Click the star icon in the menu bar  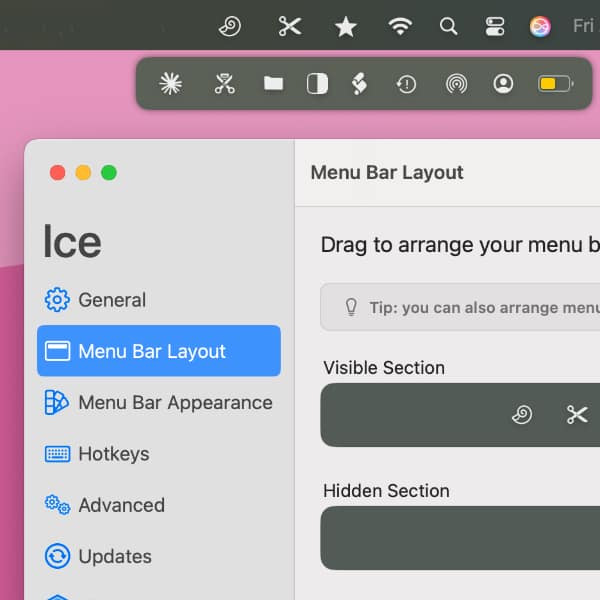click(345, 27)
